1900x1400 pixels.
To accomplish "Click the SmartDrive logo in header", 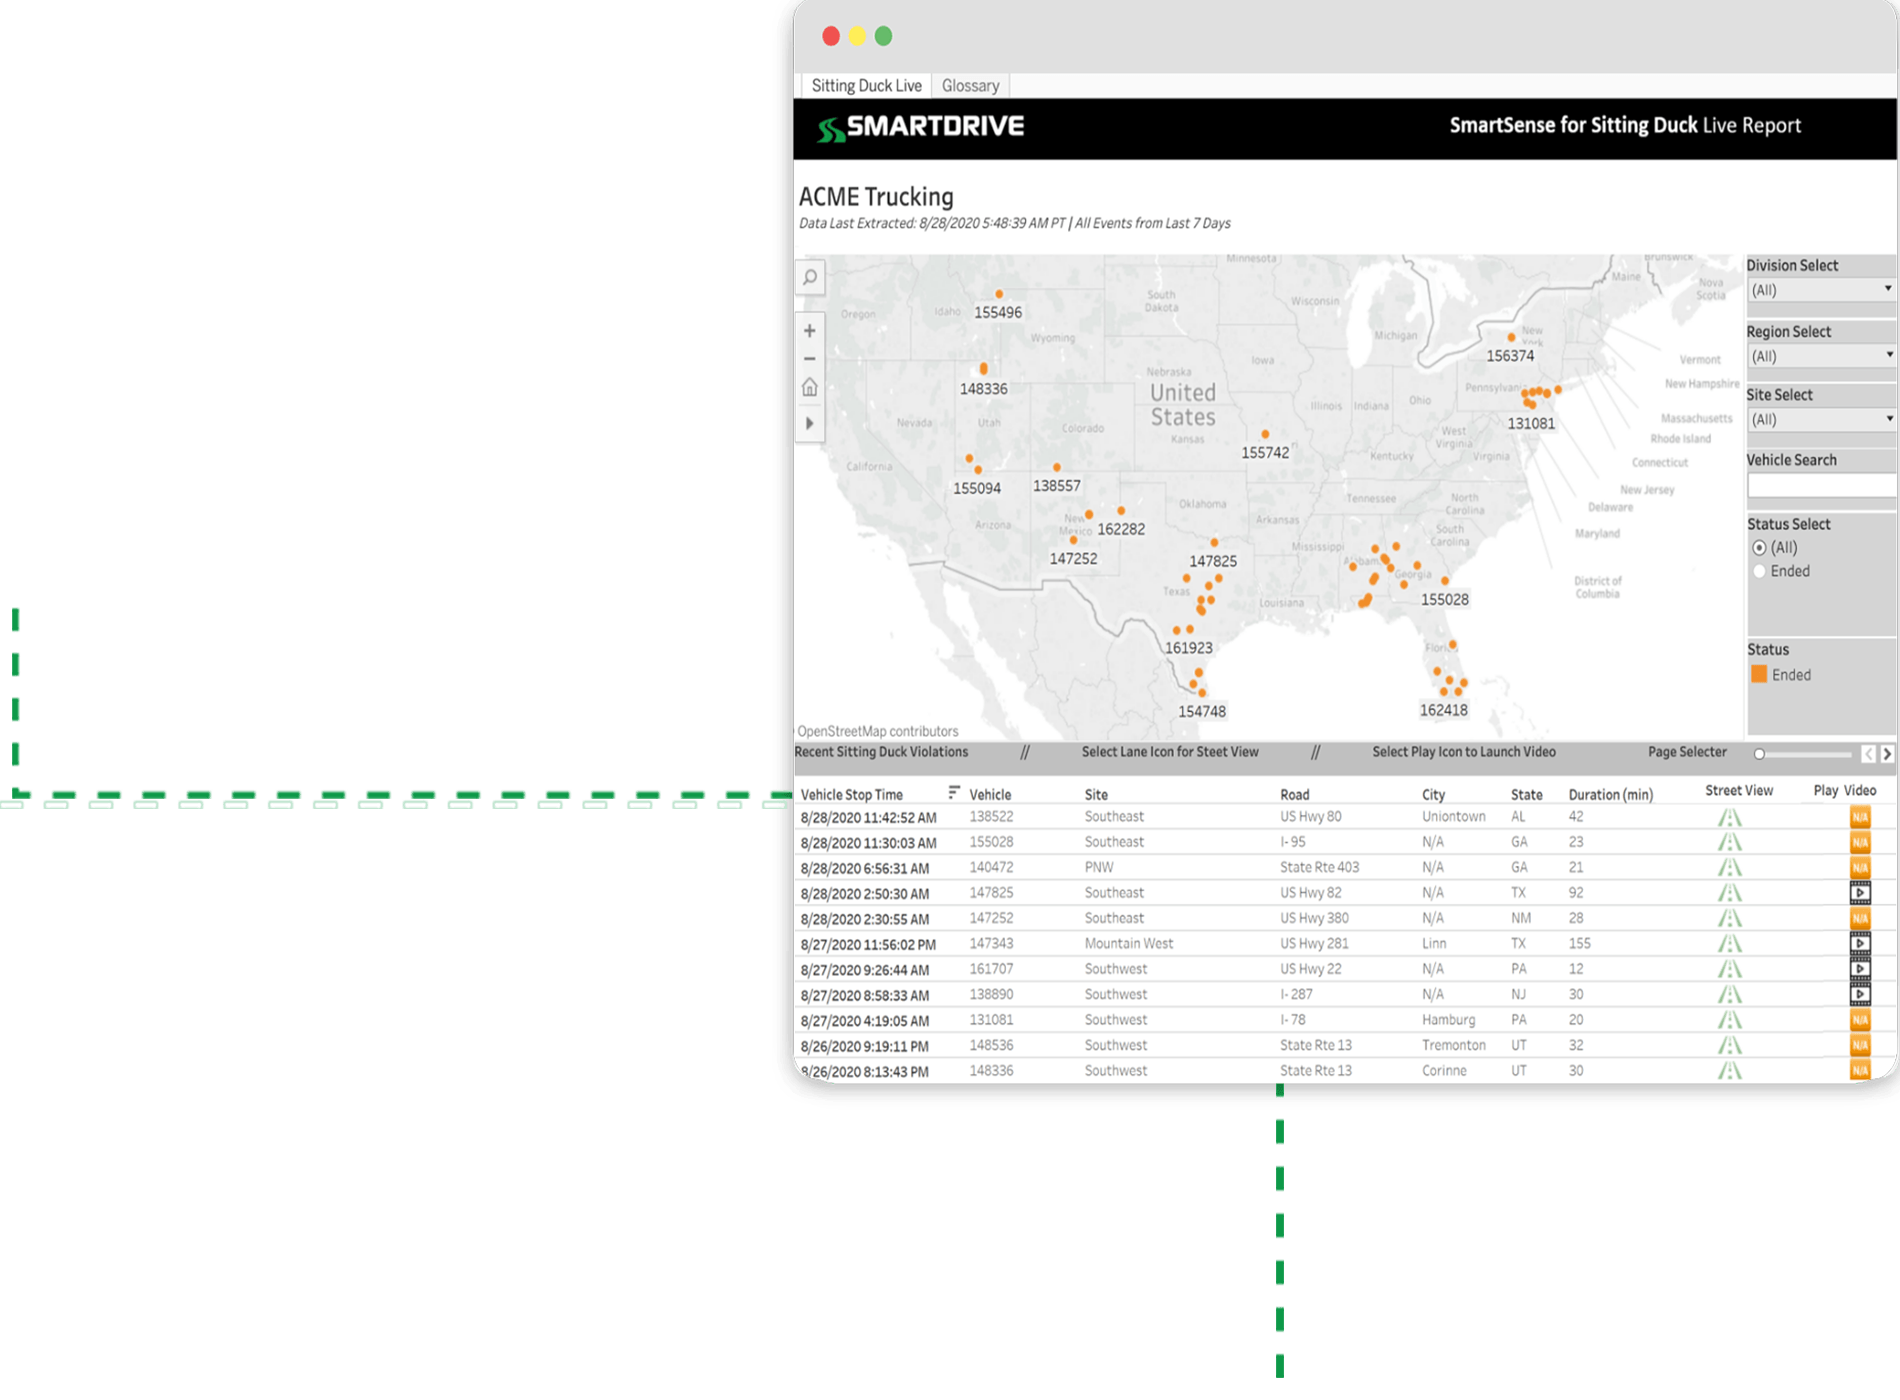I will pyautogui.click(x=920, y=127).
